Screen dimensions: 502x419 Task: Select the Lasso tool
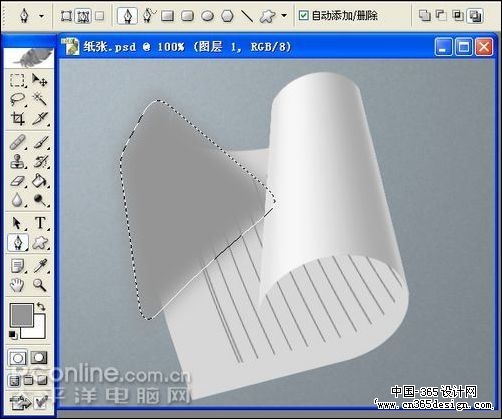click(17, 99)
